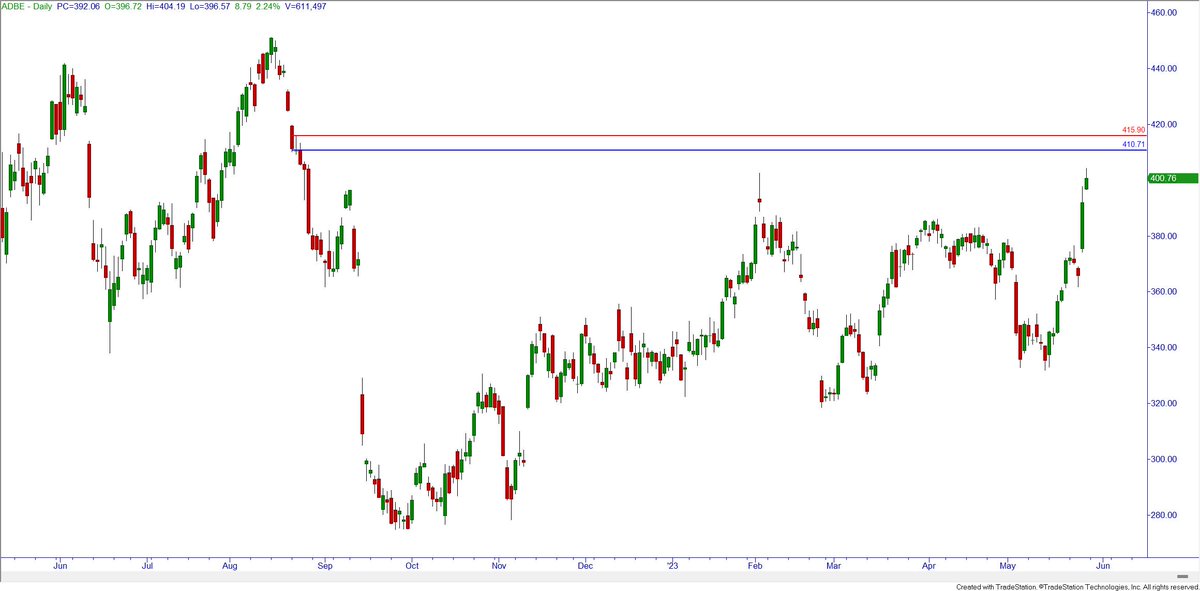Click the May date axis label
This screenshot has height=591, width=1200.
click(1009, 564)
